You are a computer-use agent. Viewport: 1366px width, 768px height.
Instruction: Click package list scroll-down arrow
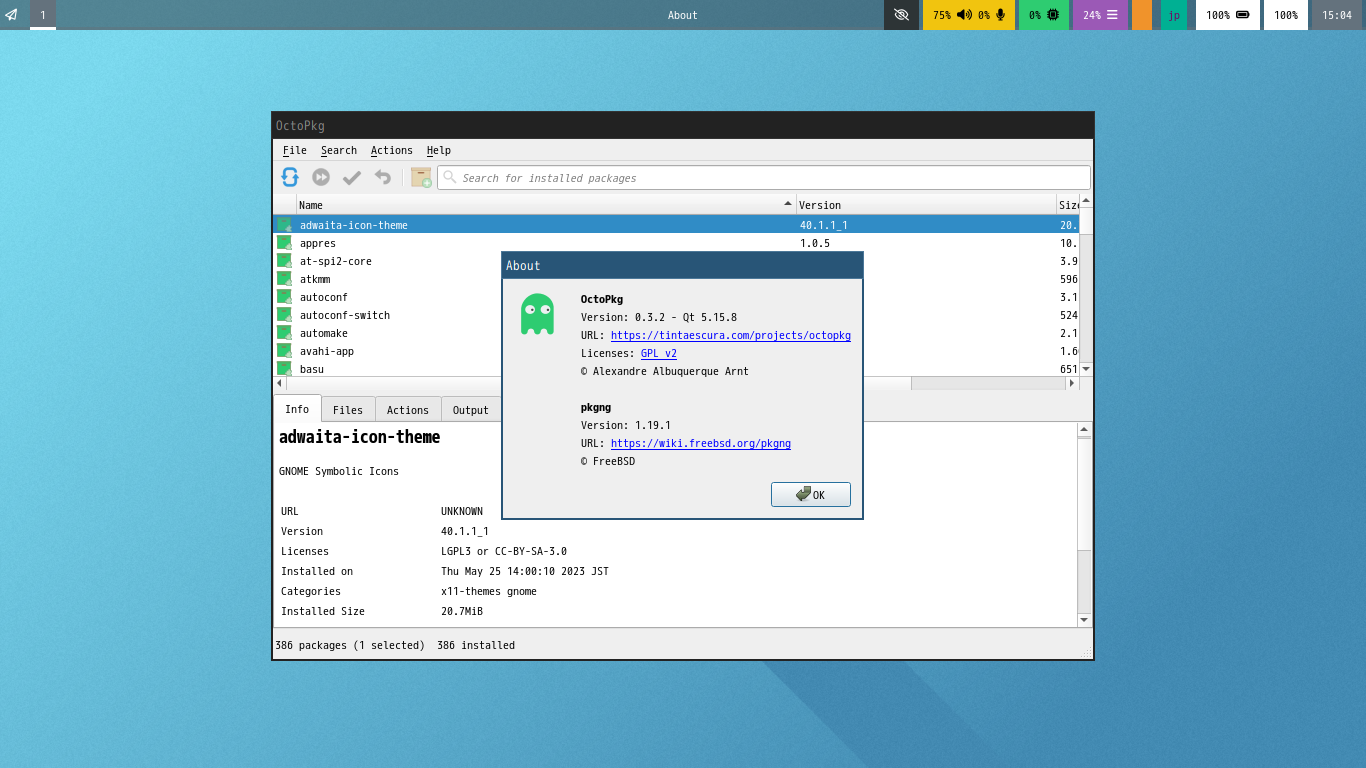pos(1086,369)
